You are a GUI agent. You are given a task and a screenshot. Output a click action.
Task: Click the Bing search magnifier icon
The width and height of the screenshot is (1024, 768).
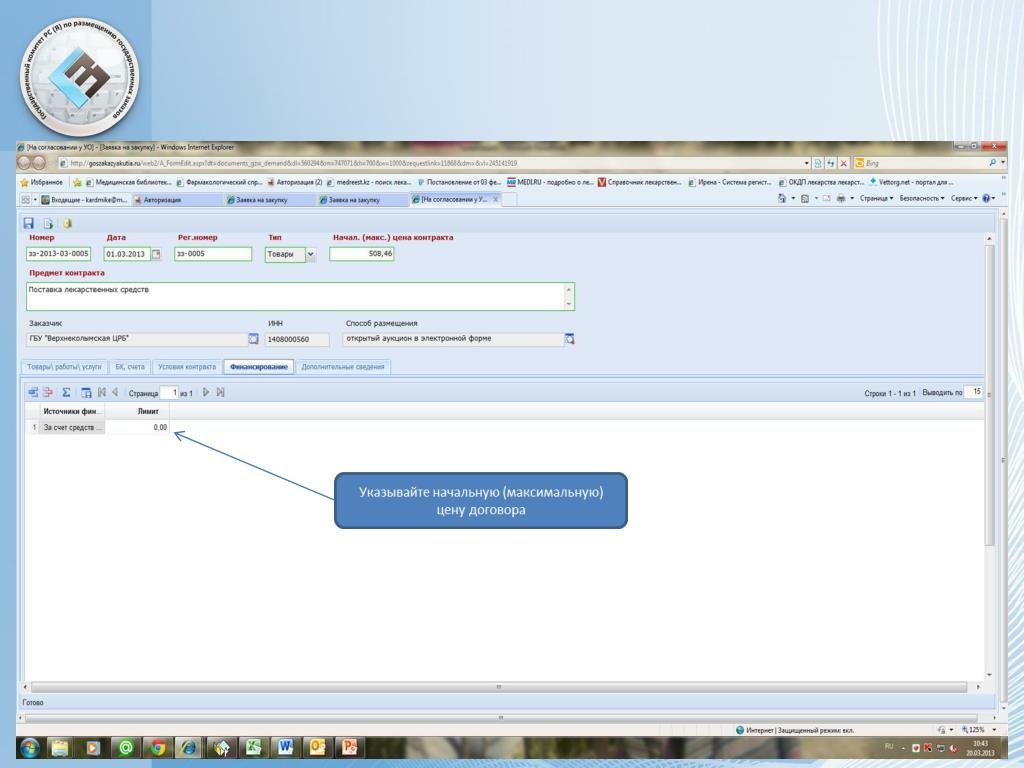pyautogui.click(x=993, y=163)
